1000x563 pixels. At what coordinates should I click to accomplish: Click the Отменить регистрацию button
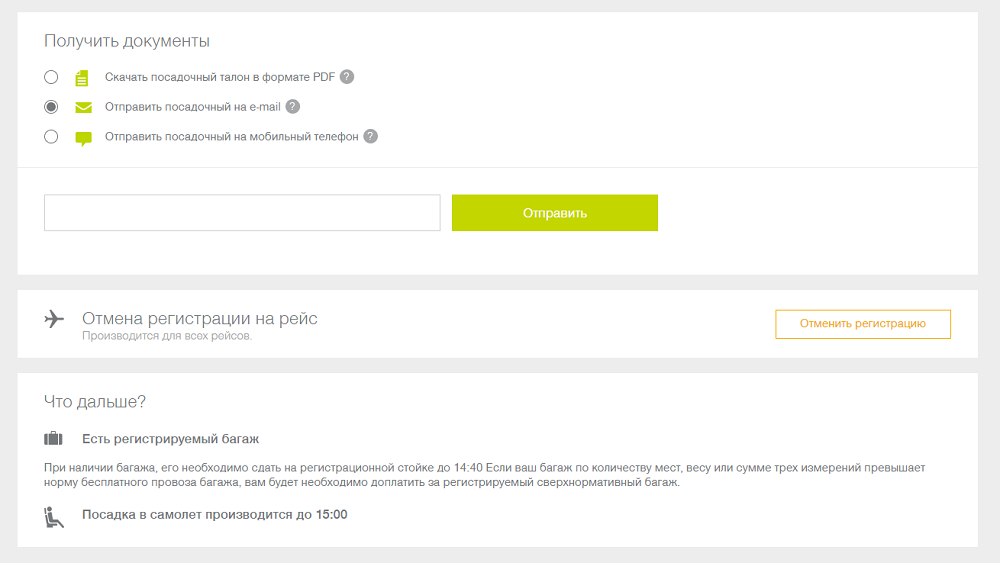point(862,324)
